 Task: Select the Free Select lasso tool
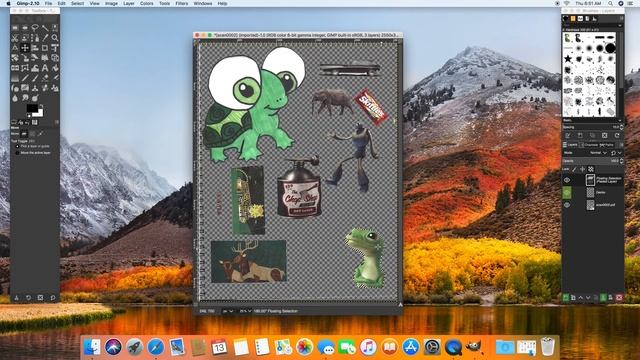pyautogui.click(x=35, y=28)
